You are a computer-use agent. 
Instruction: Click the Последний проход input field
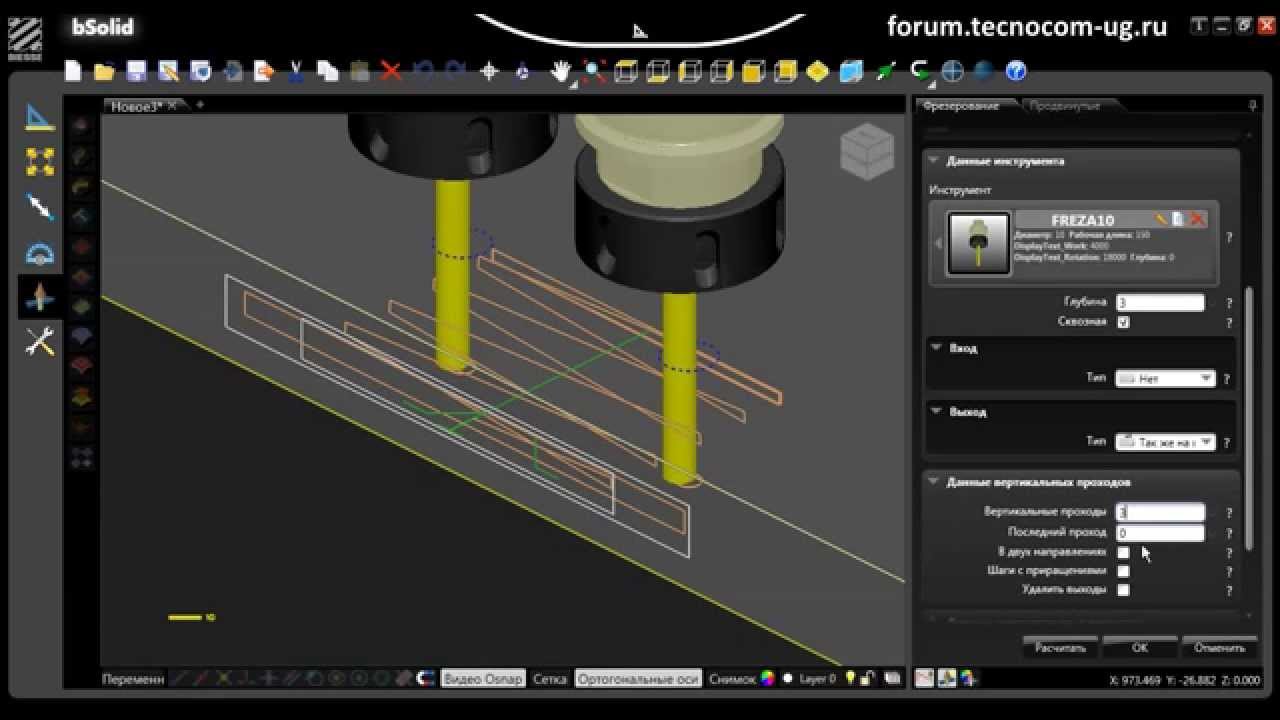[x=1160, y=533]
